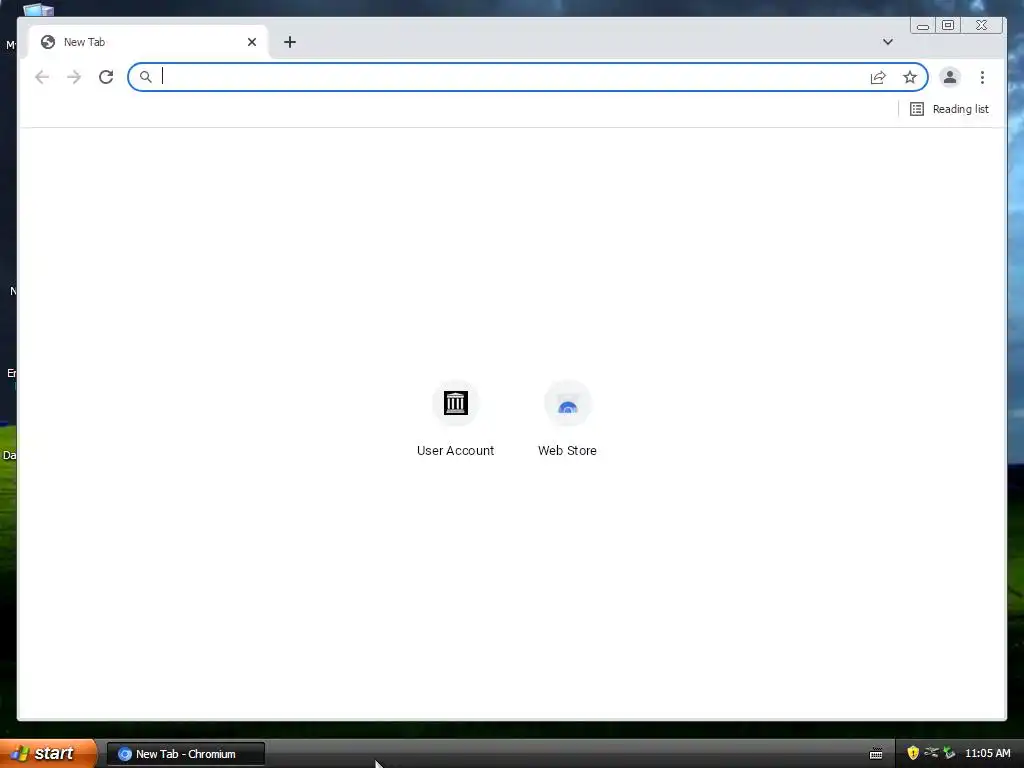Close the Chromium window
1024x768 pixels.
[x=982, y=25]
